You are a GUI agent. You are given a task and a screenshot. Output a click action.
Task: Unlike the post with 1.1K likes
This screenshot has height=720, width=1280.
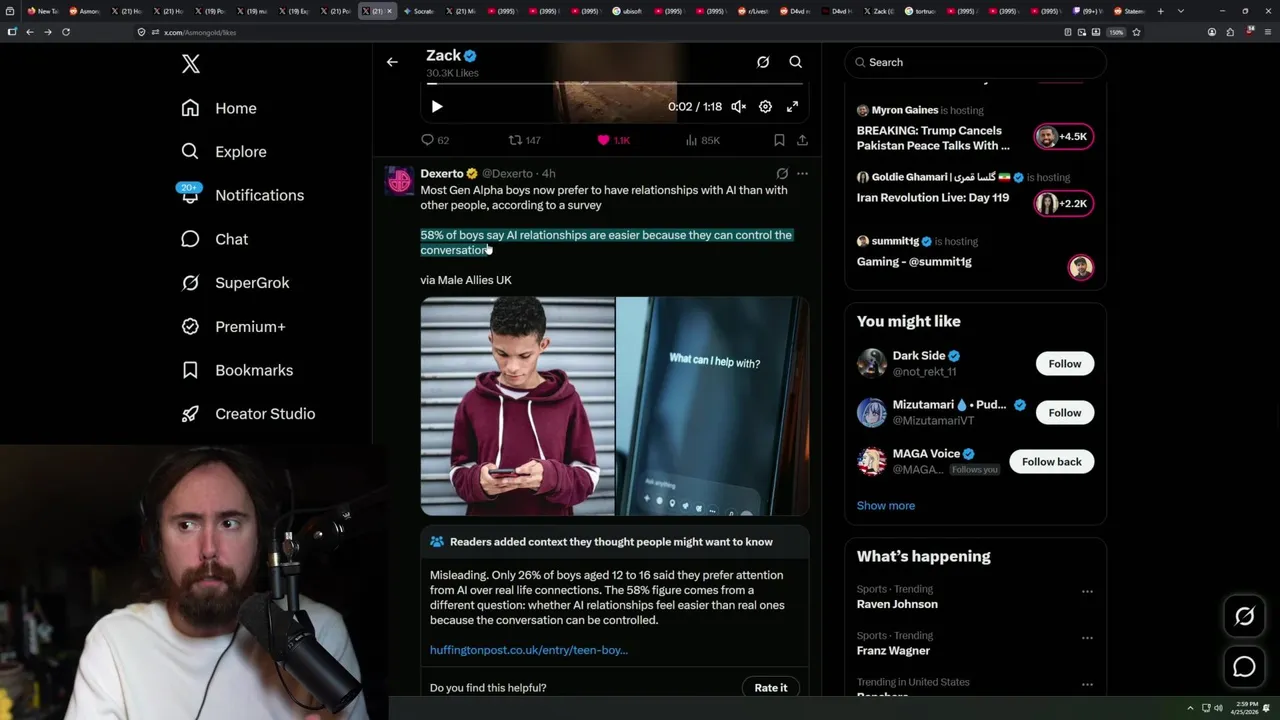tap(613, 140)
